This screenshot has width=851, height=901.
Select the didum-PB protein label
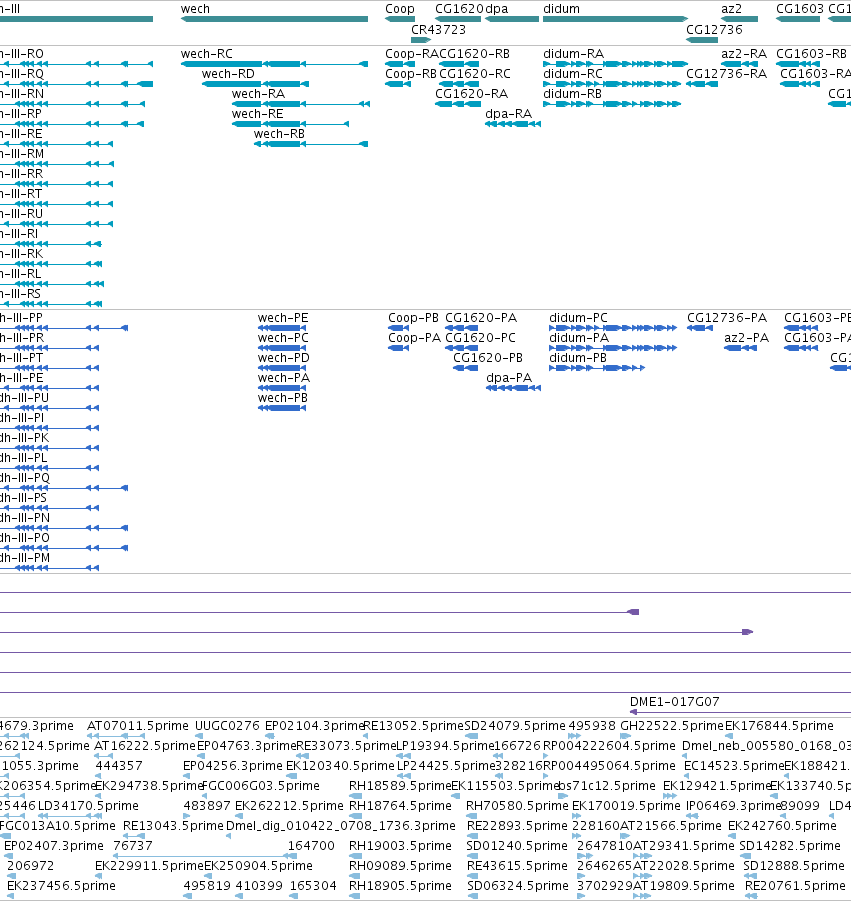(577, 357)
